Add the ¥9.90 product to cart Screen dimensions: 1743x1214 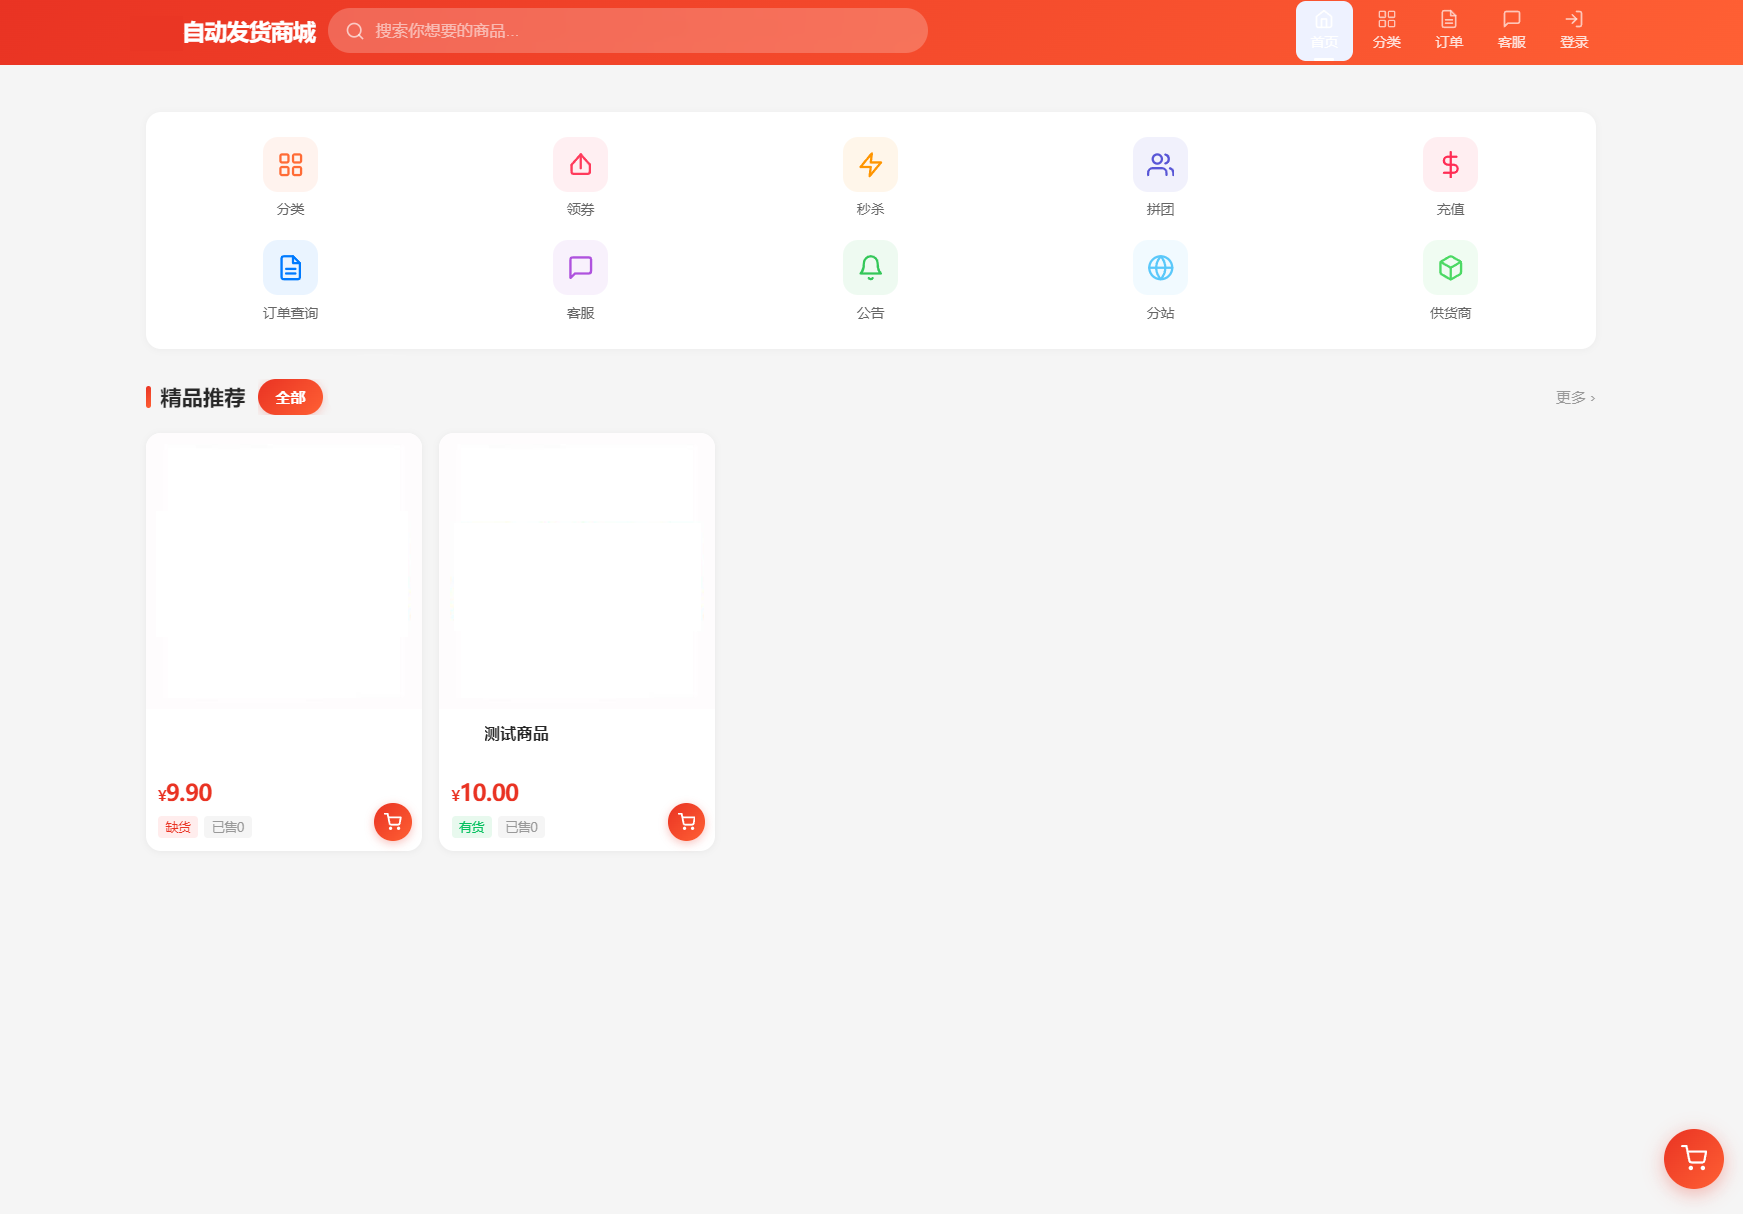pos(393,822)
